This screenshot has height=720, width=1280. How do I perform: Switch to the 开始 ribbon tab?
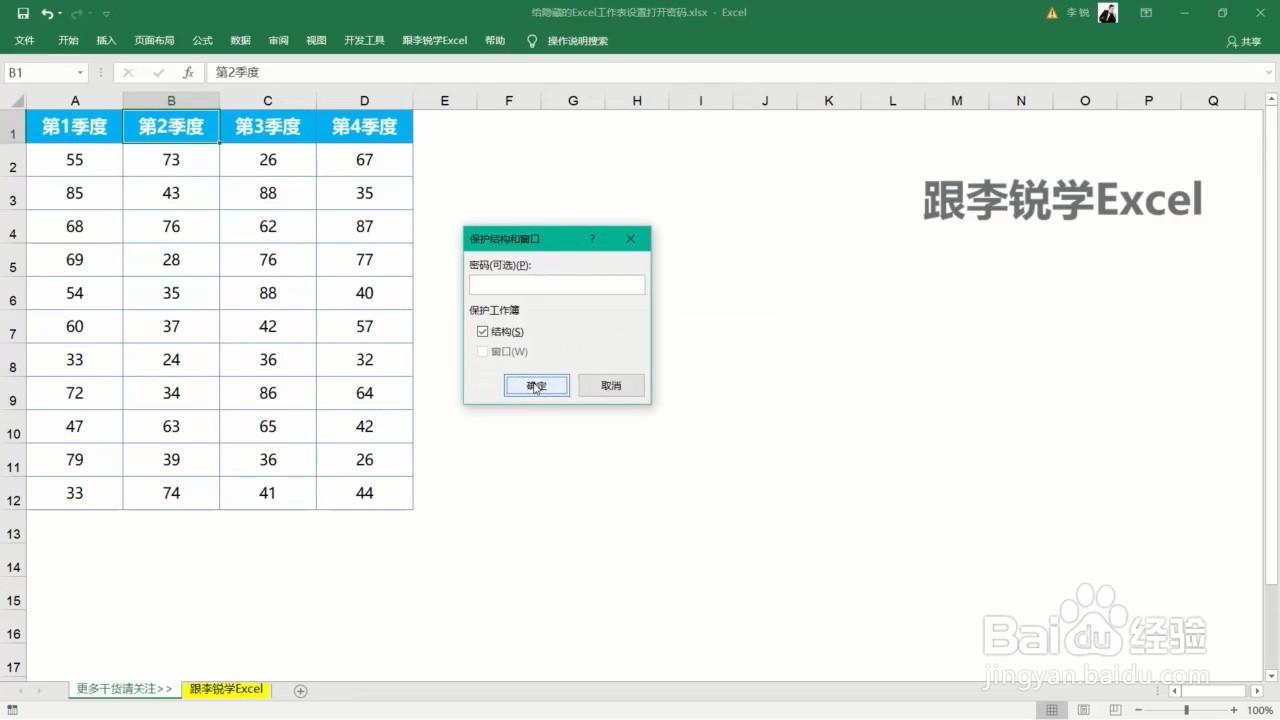tap(68, 41)
